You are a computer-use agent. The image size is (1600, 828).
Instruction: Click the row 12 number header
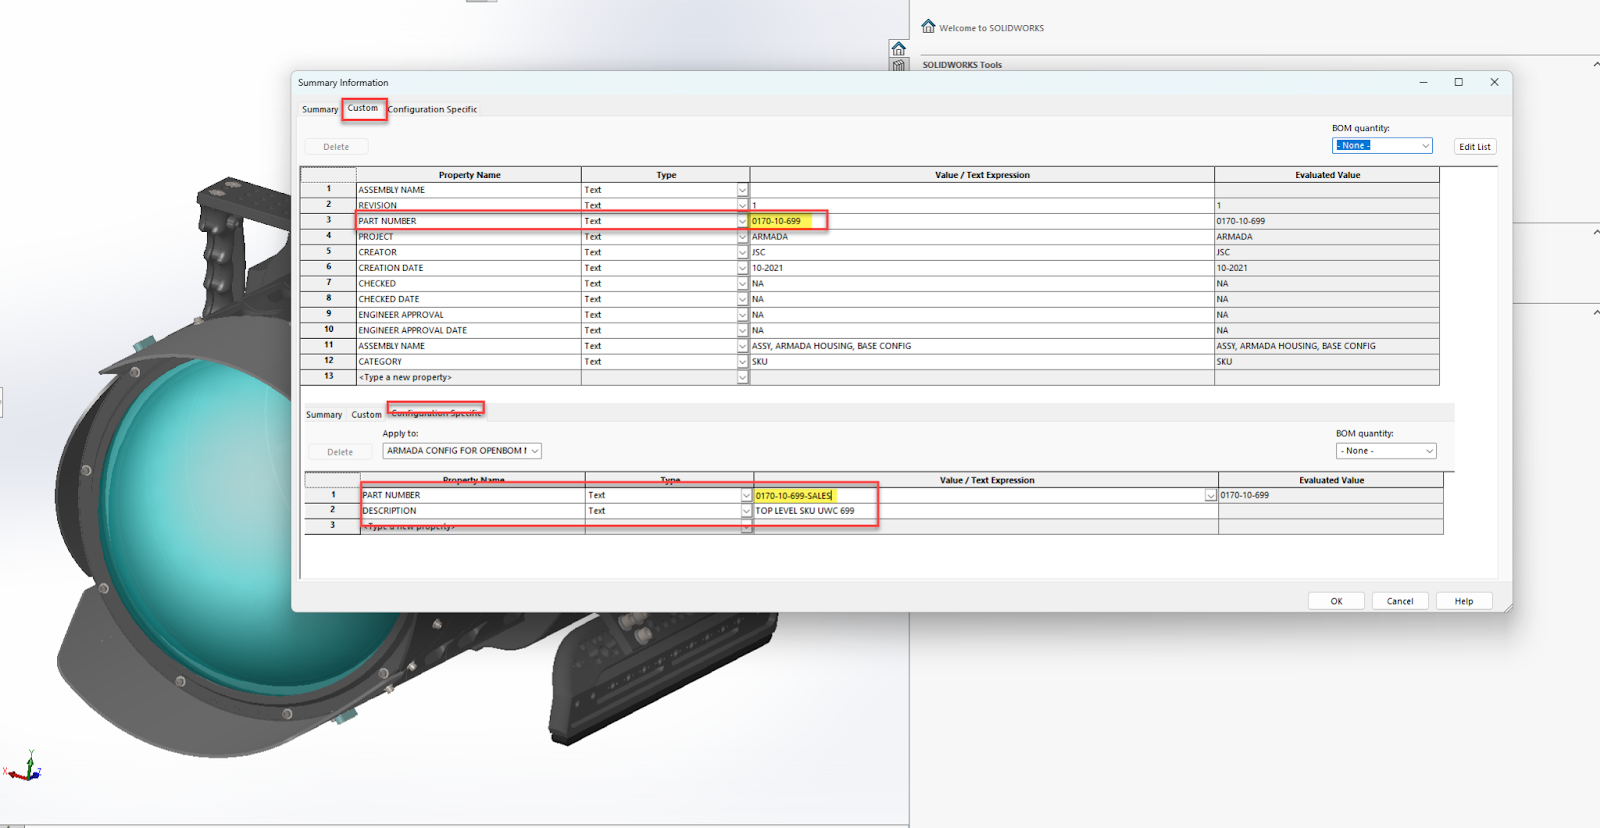coord(328,361)
